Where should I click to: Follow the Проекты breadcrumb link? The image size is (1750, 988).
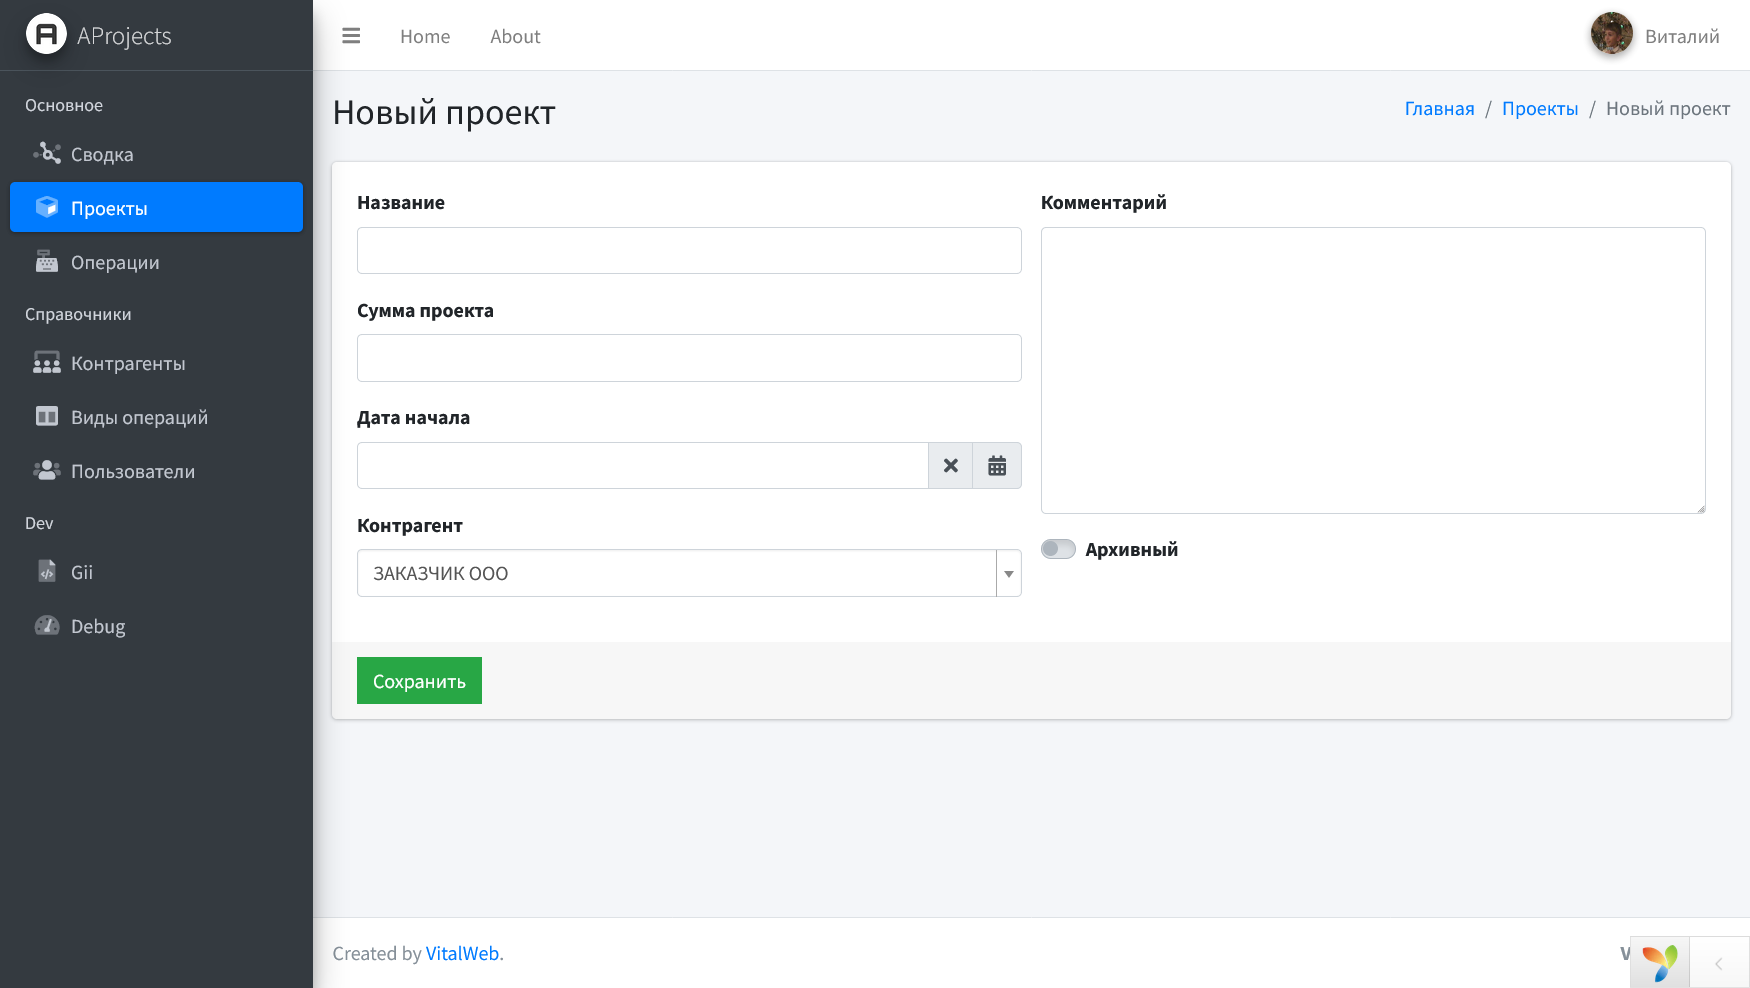coord(1540,108)
